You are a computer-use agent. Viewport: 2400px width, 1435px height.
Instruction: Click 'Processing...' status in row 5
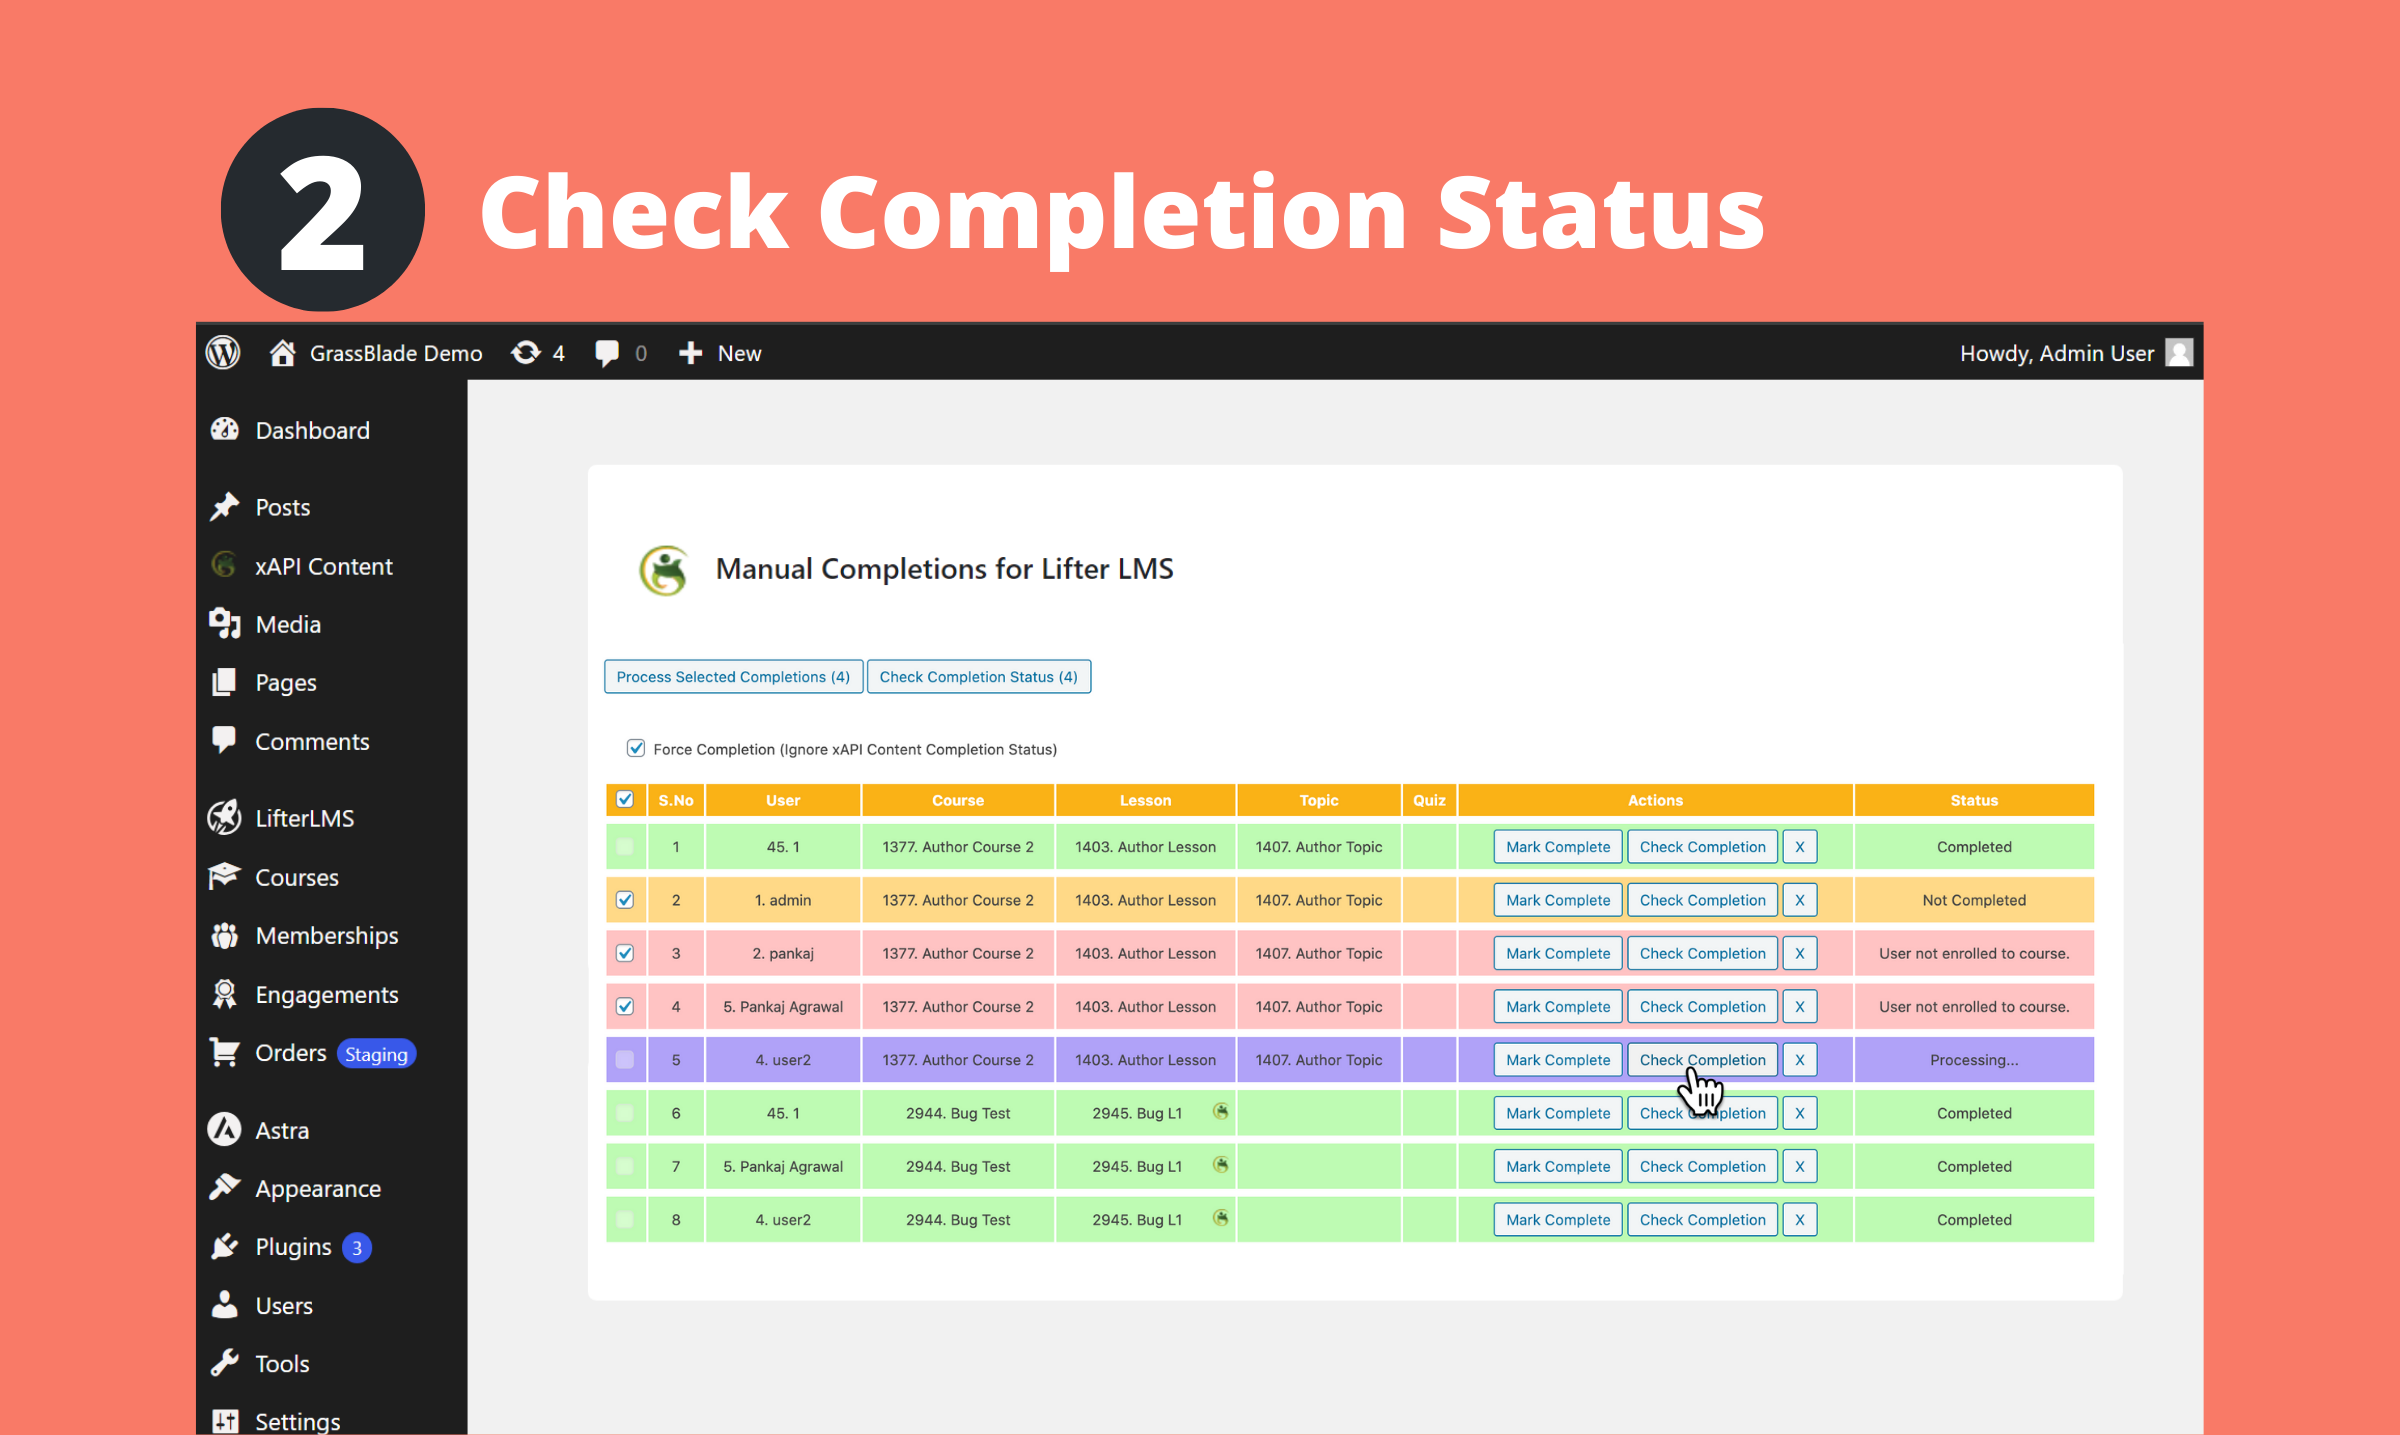tap(1973, 1060)
